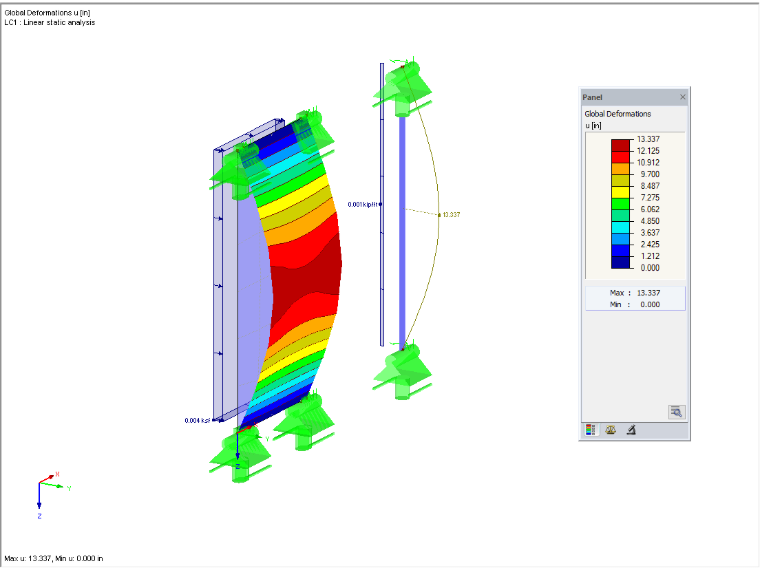Open the Panel's filter (microscope) tab

click(631, 430)
